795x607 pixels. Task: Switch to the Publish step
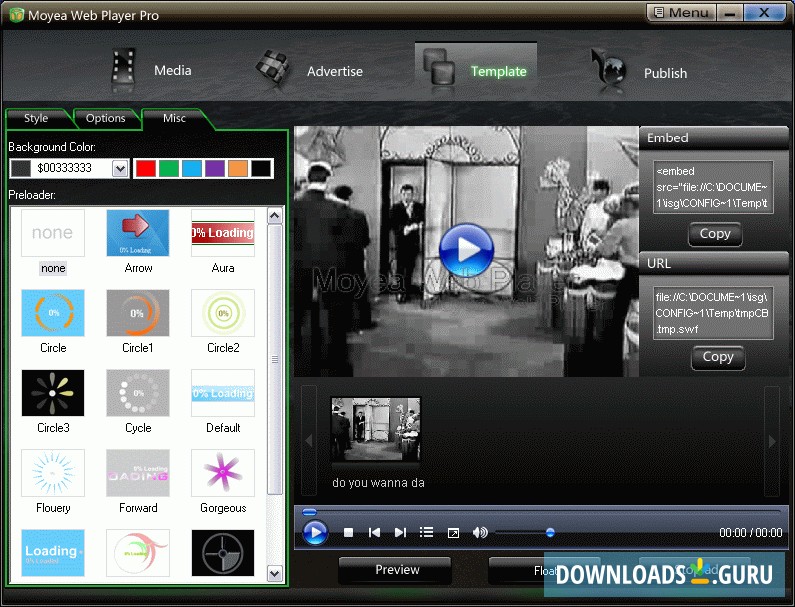point(639,72)
